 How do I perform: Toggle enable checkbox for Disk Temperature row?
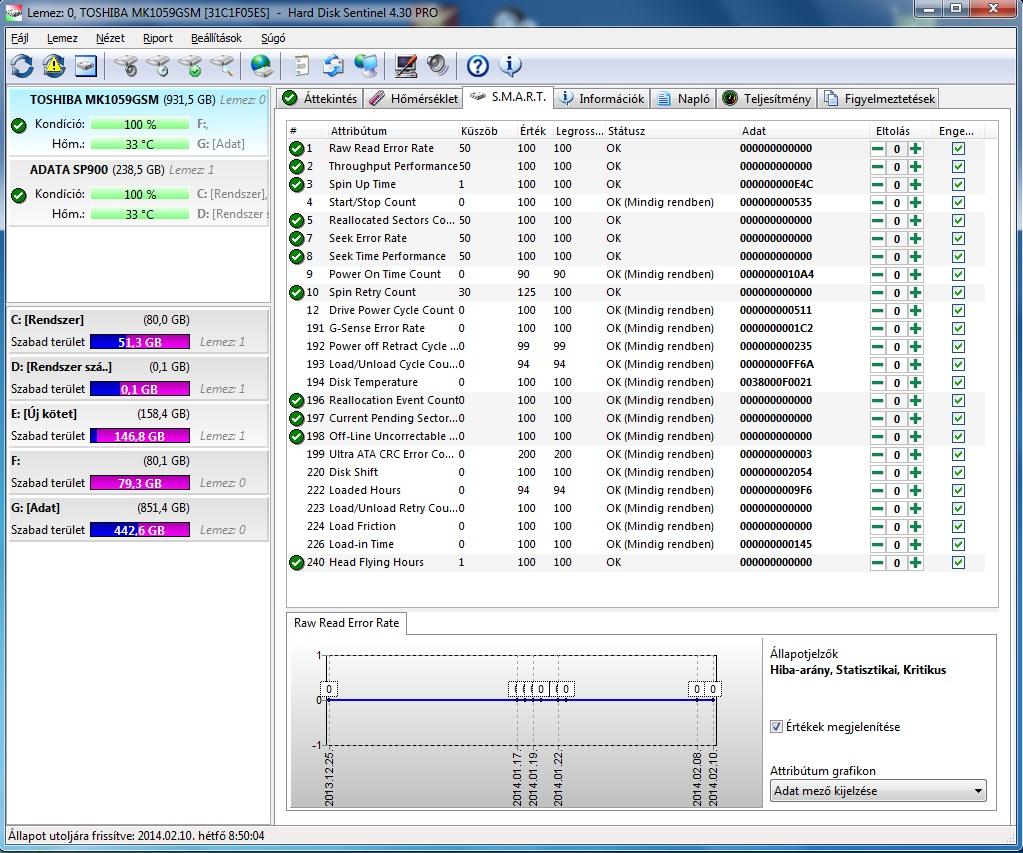(x=958, y=382)
